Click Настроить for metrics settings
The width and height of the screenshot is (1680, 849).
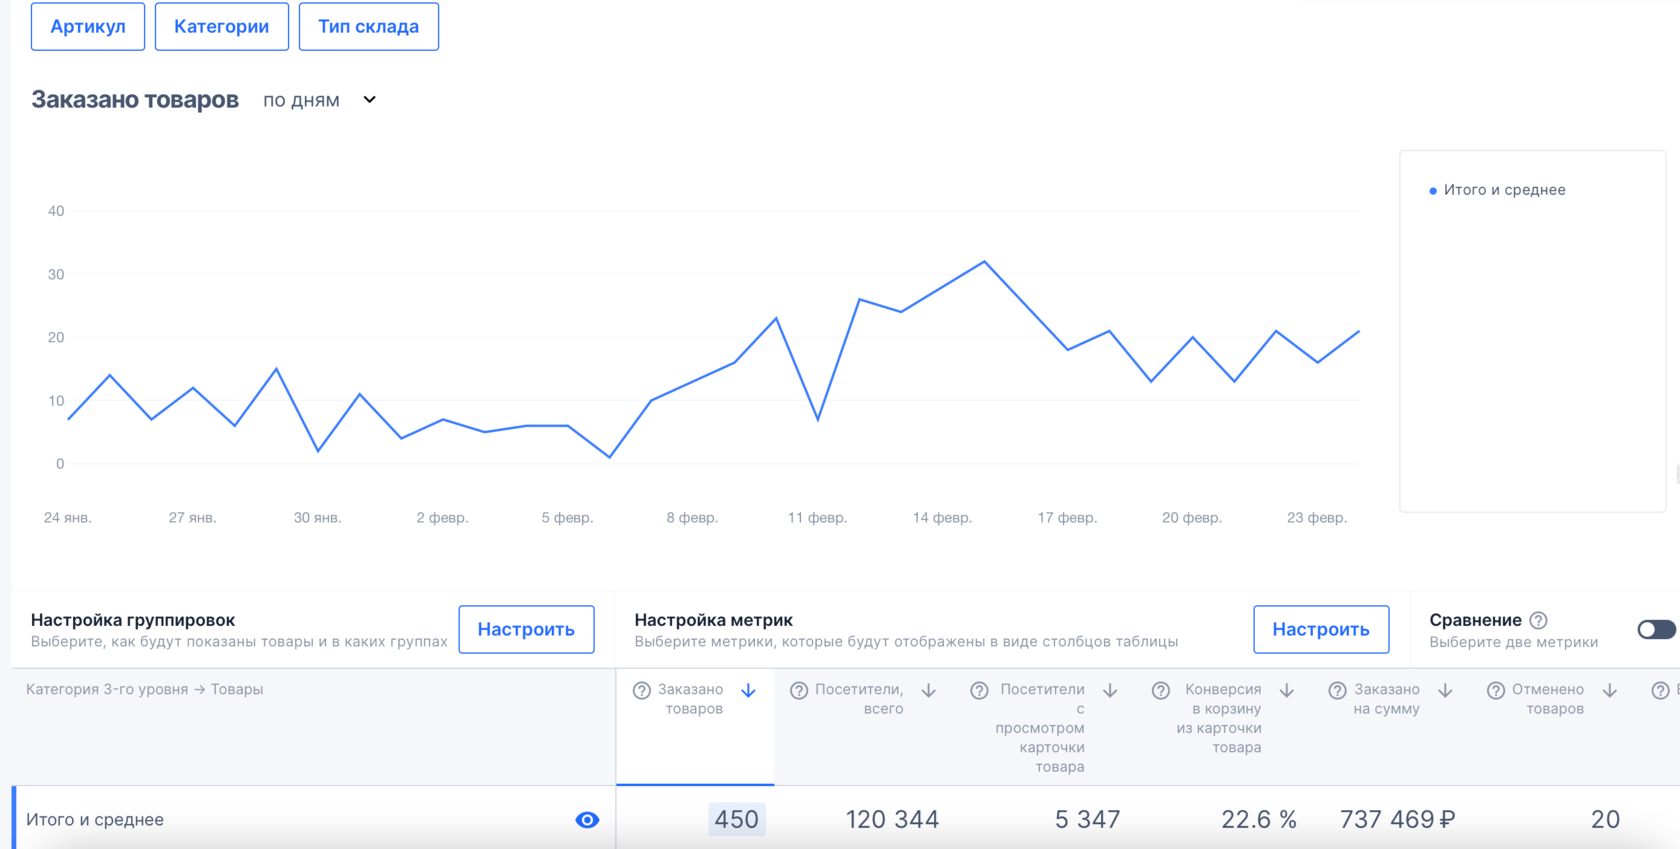[1320, 629]
